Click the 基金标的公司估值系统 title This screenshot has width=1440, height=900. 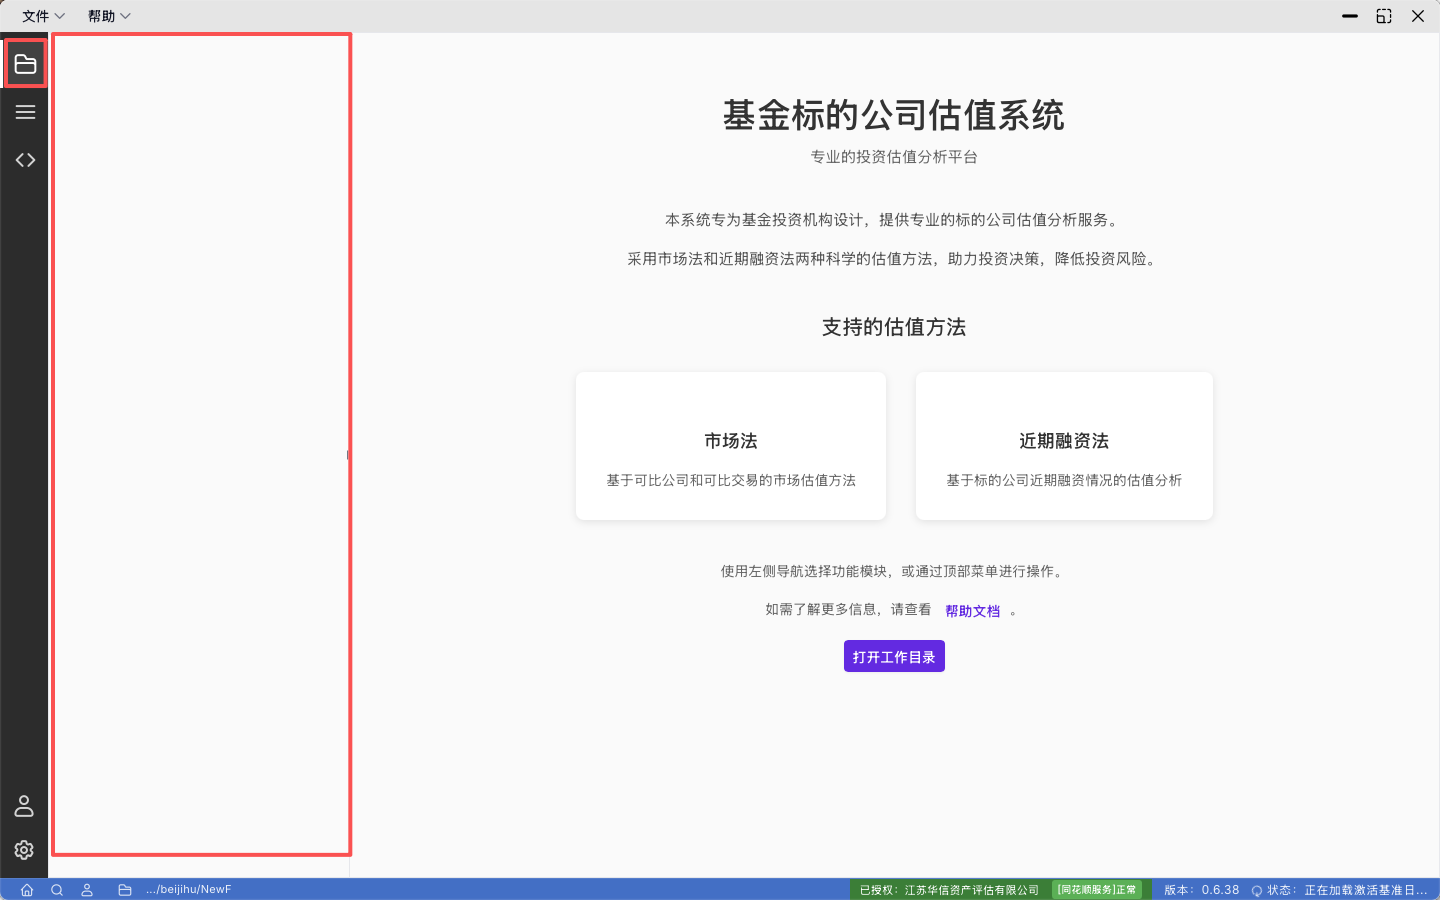pyautogui.click(x=894, y=115)
